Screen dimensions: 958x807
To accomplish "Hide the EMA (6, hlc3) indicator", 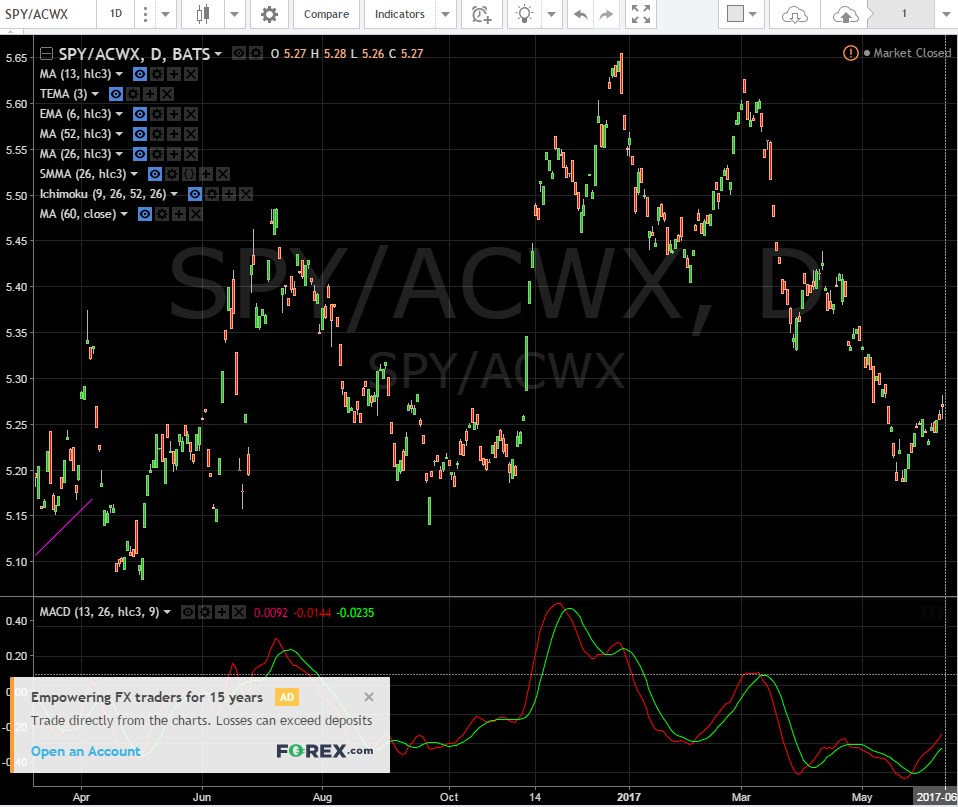I will (x=140, y=114).
